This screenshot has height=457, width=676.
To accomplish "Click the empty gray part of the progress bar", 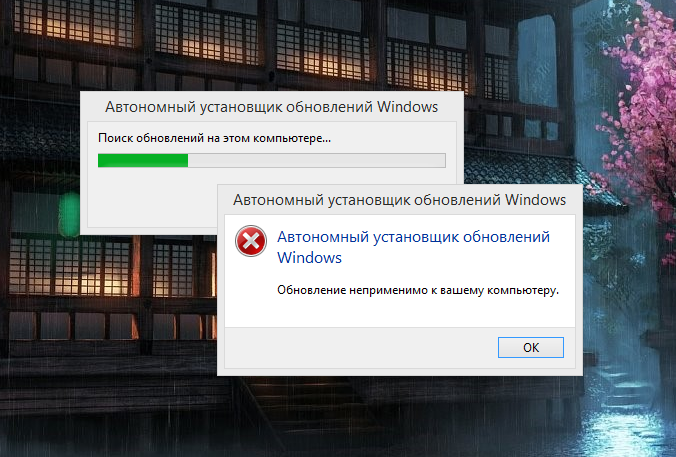I will (316, 160).
